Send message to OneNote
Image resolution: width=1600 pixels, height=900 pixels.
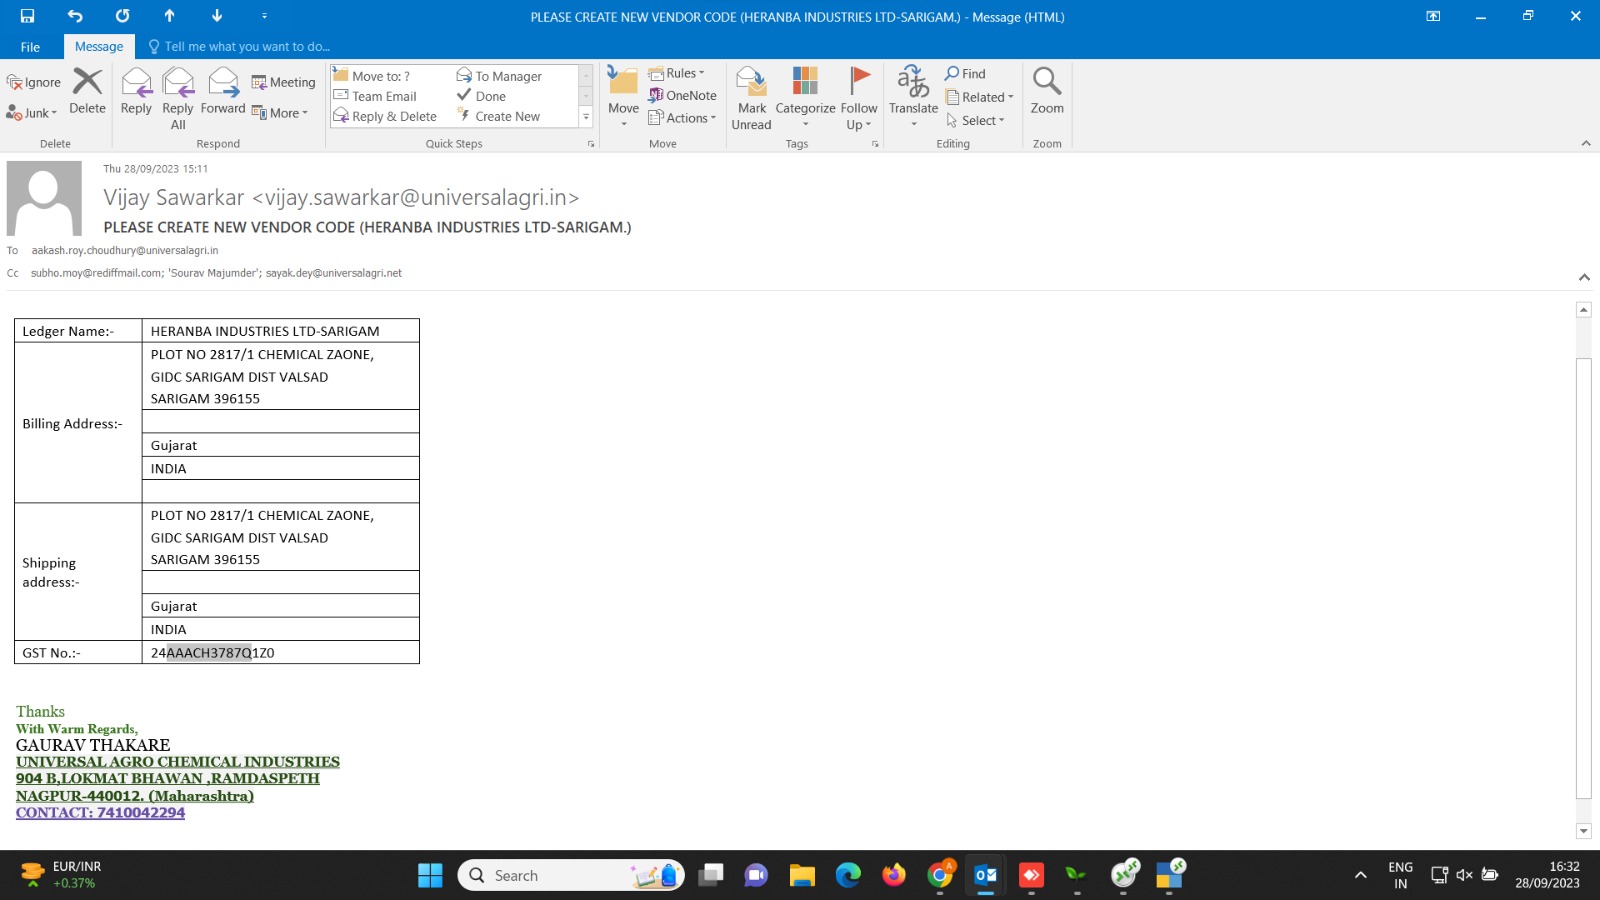pyautogui.click(x=682, y=96)
